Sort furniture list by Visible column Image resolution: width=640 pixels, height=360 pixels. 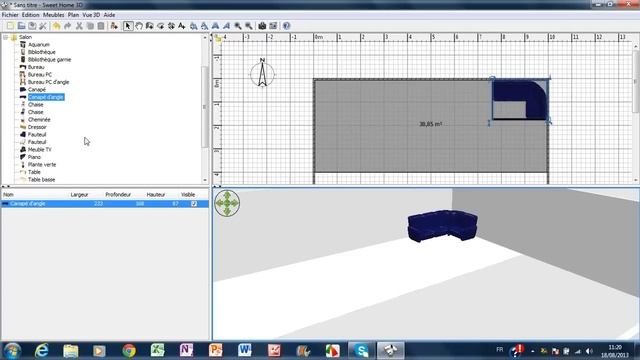point(188,195)
